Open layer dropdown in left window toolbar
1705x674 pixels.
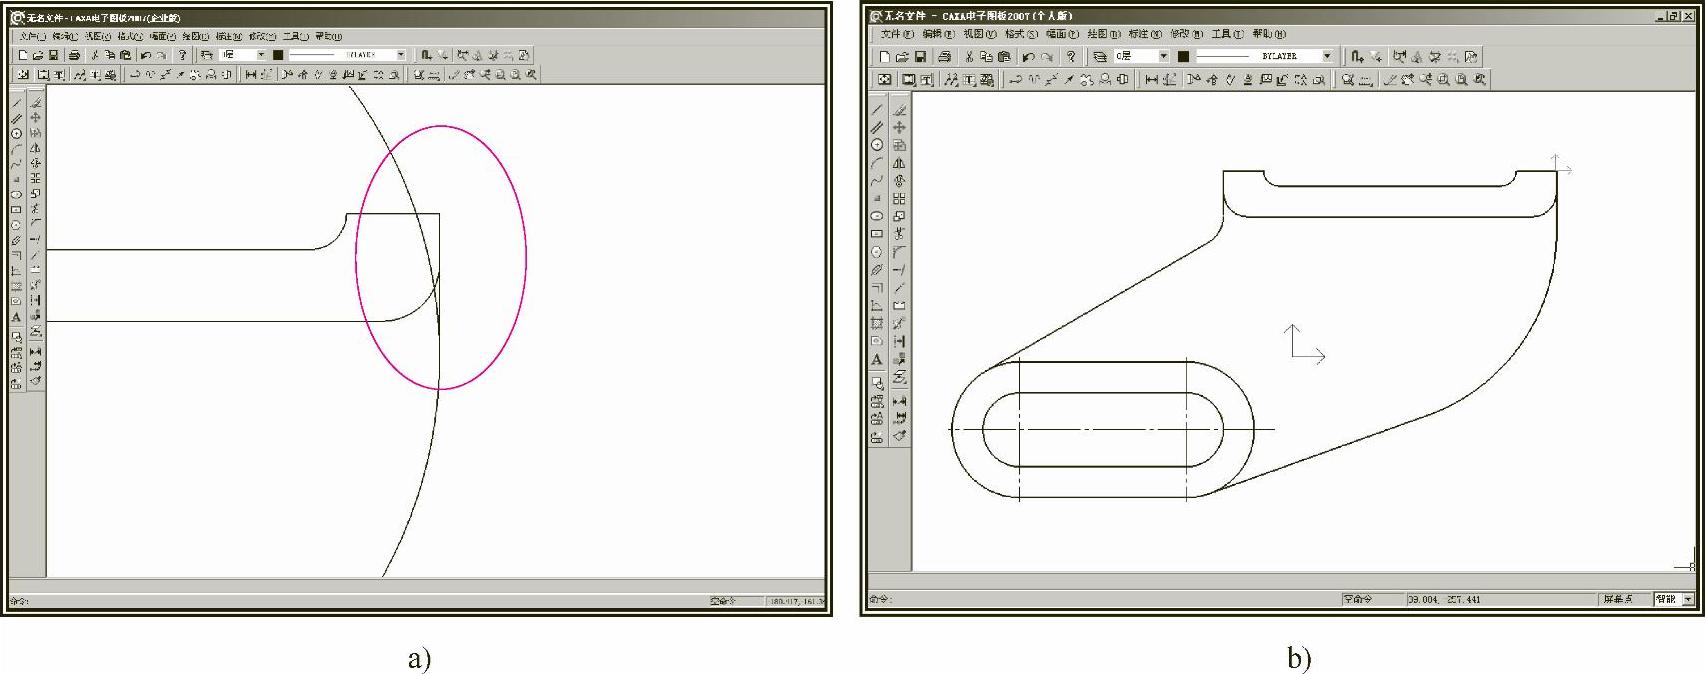[262, 55]
